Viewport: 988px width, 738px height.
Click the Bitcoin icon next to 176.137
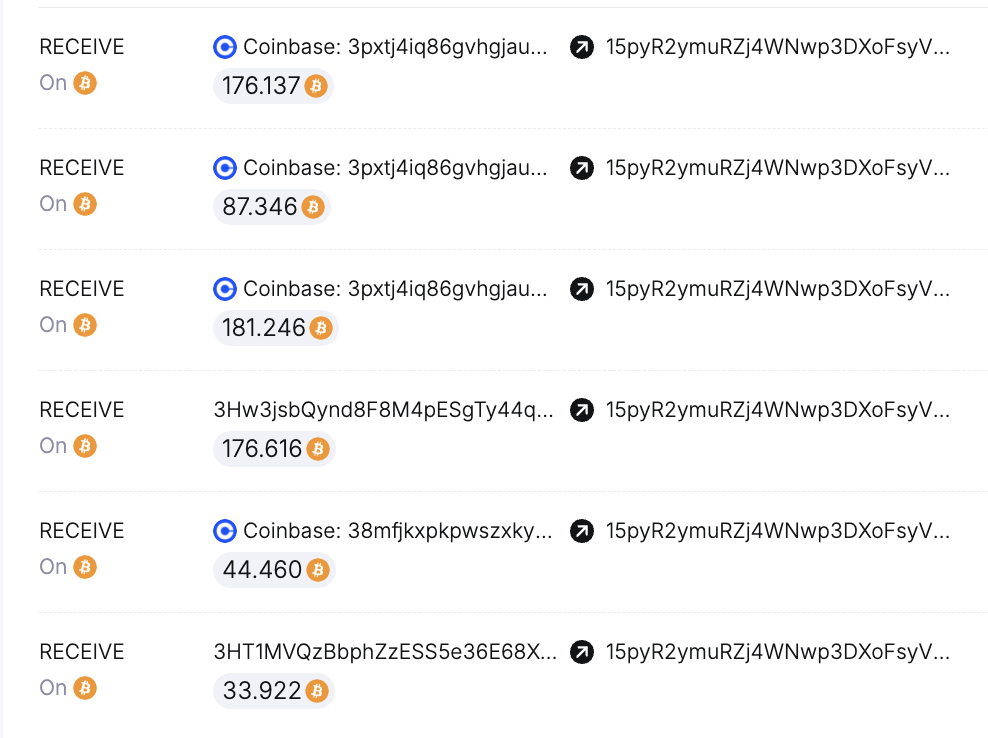[317, 87]
